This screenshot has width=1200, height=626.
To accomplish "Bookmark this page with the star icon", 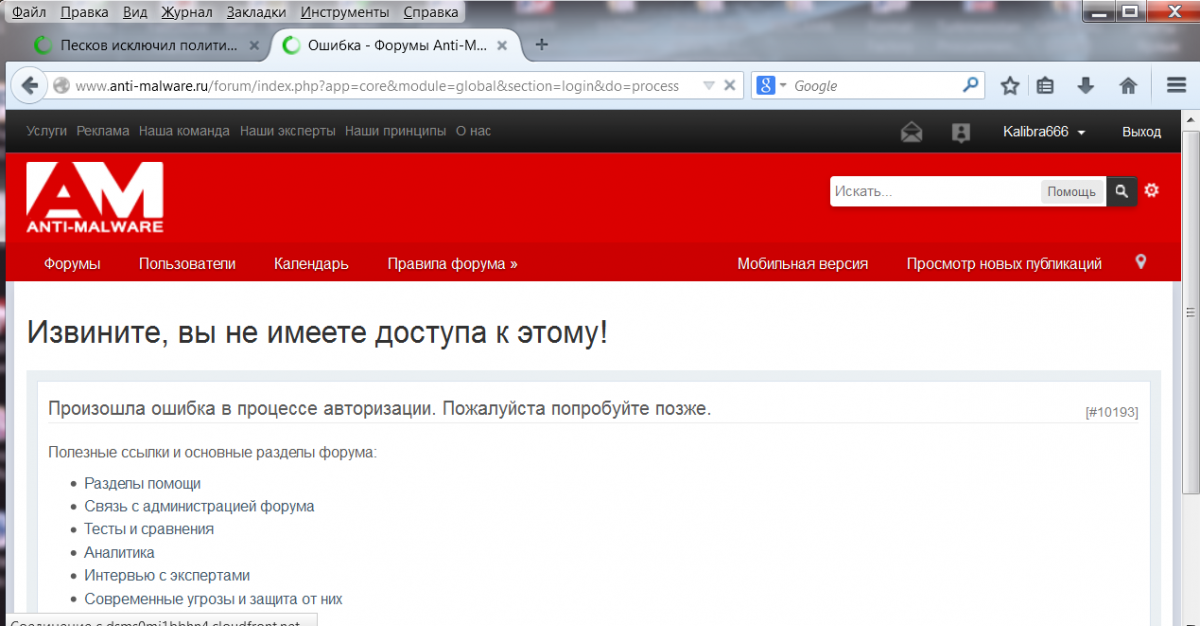I will [x=1010, y=85].
